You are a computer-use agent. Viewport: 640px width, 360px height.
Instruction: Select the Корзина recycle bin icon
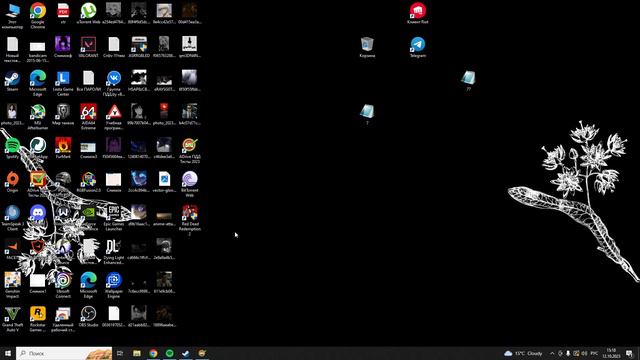[367, 47]
